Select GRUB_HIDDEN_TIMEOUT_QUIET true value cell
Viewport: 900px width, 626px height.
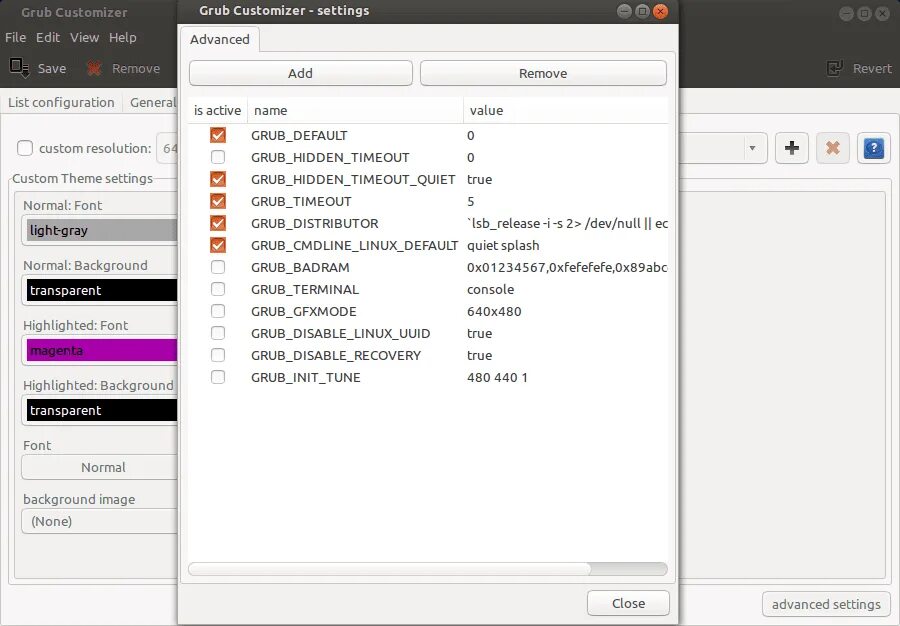click(479, 179)
